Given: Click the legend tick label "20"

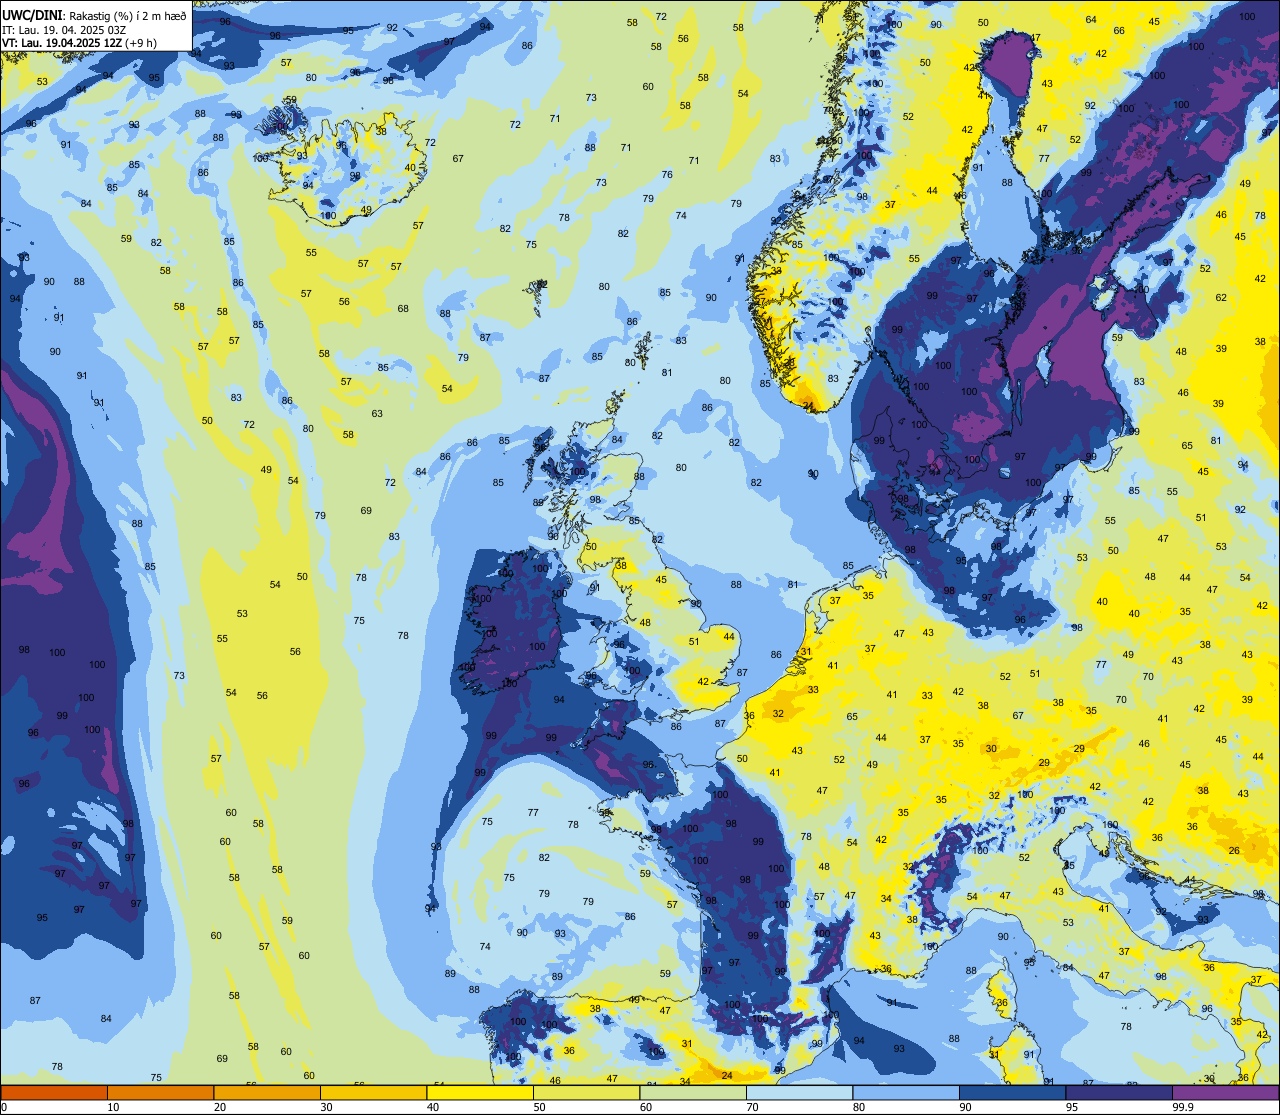Looking at the screenshot, I should coord(220,1107).
